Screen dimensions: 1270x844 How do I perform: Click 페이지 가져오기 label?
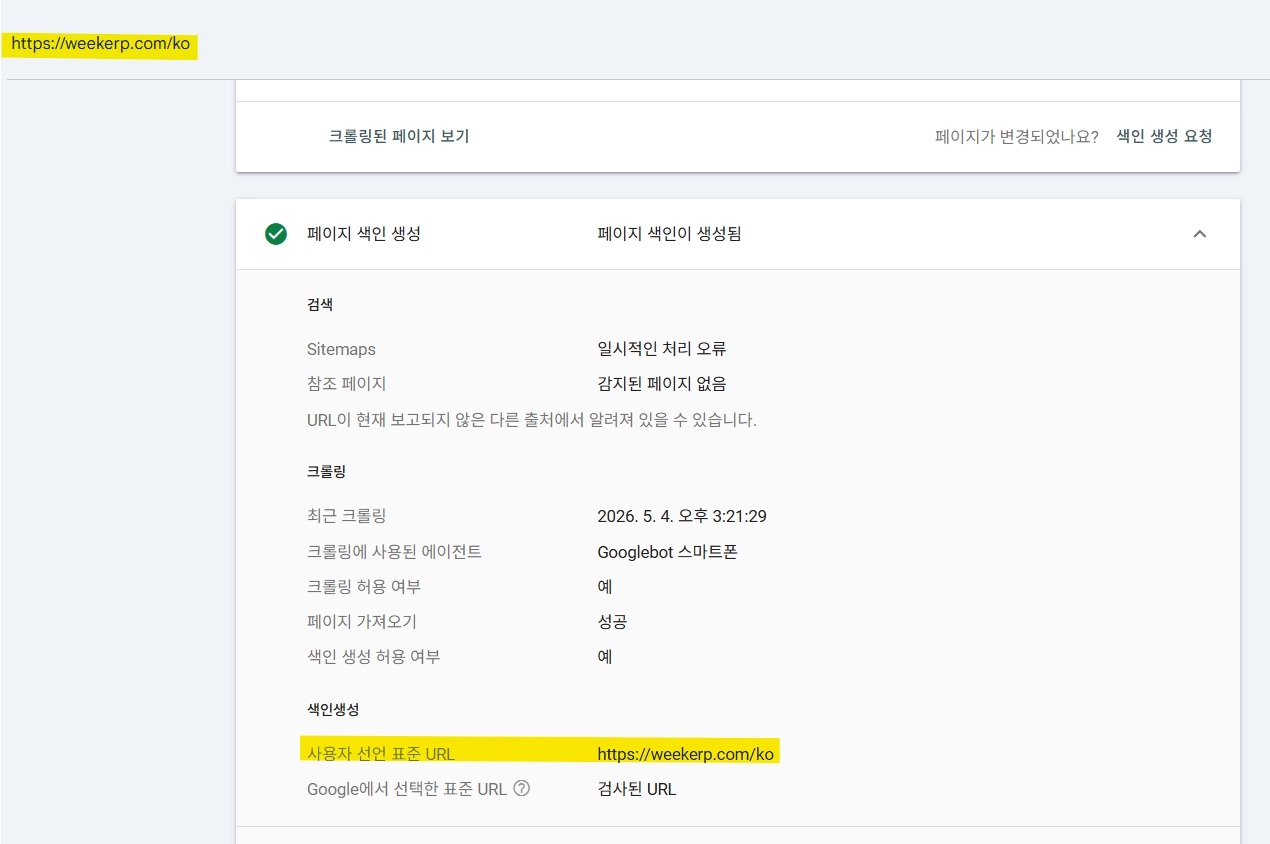coord(361,622)
